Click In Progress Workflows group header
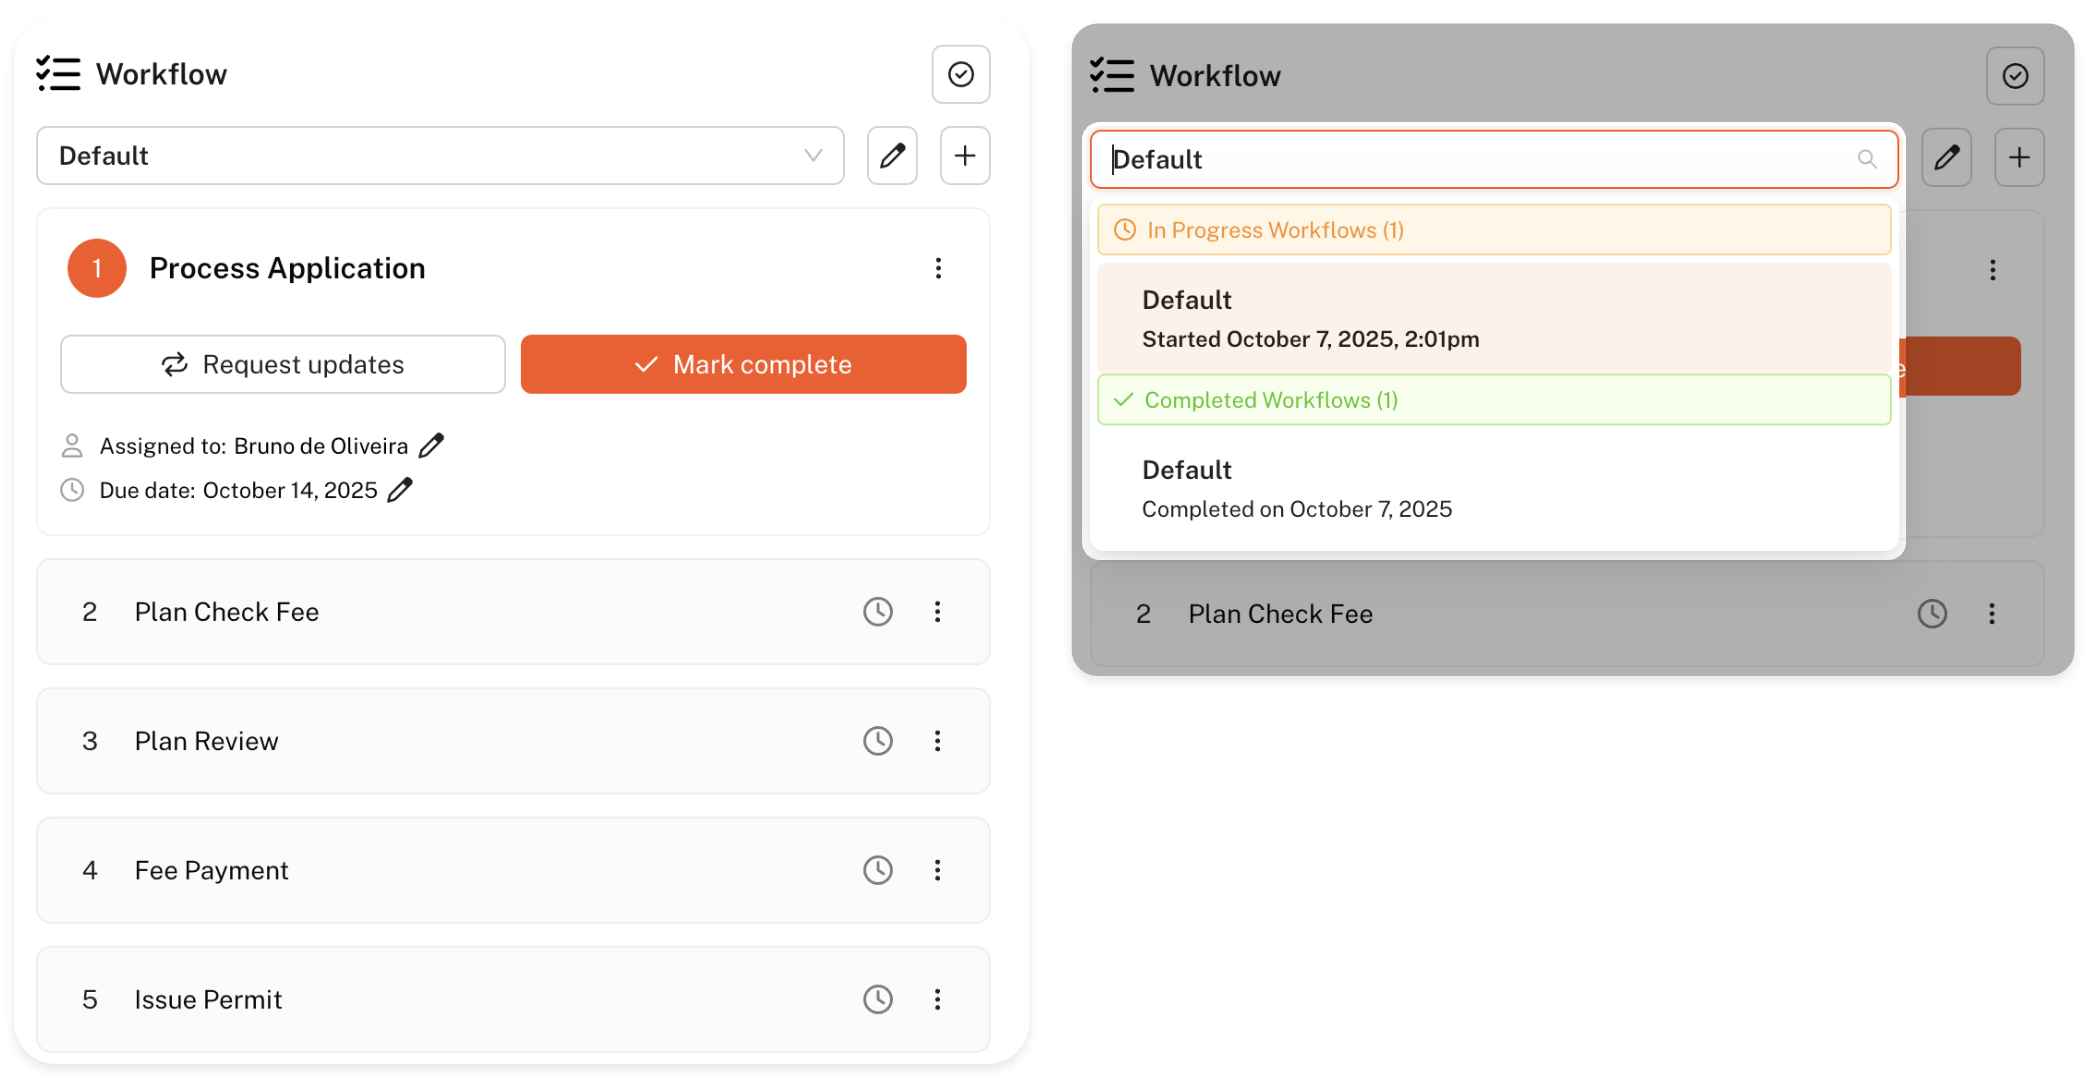2094x1082 pixels. click(x=1493, y=230)
